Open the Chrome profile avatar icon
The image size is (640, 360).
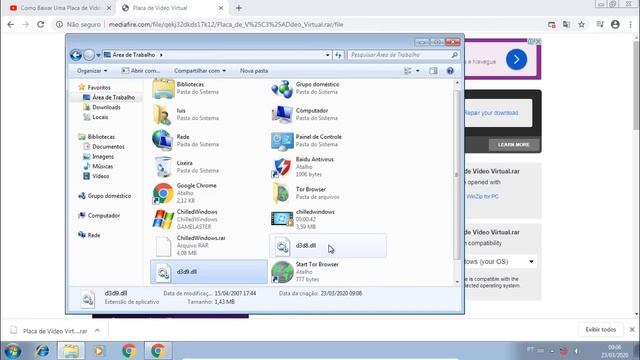tap(615, 24)
